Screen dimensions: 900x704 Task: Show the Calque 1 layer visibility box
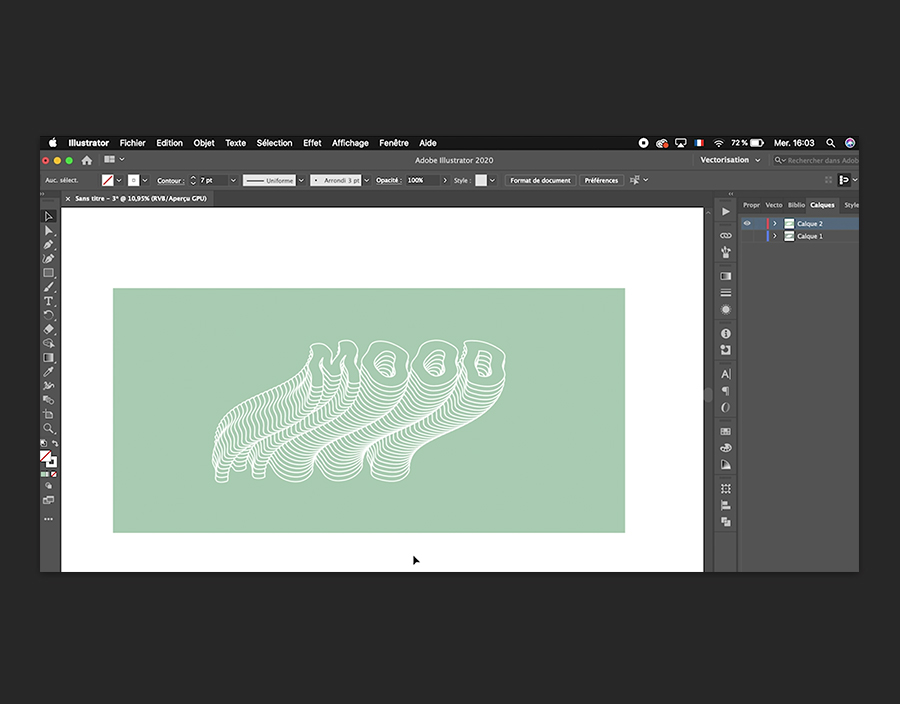747,236
